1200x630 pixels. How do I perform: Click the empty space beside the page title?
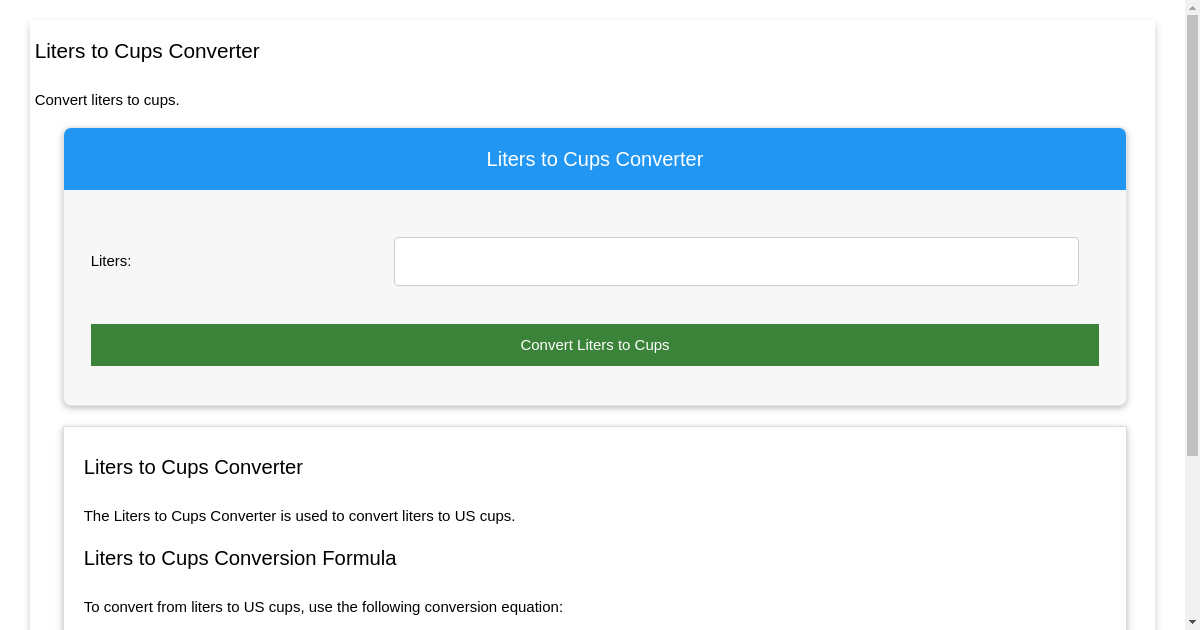[x=600, y=51]
